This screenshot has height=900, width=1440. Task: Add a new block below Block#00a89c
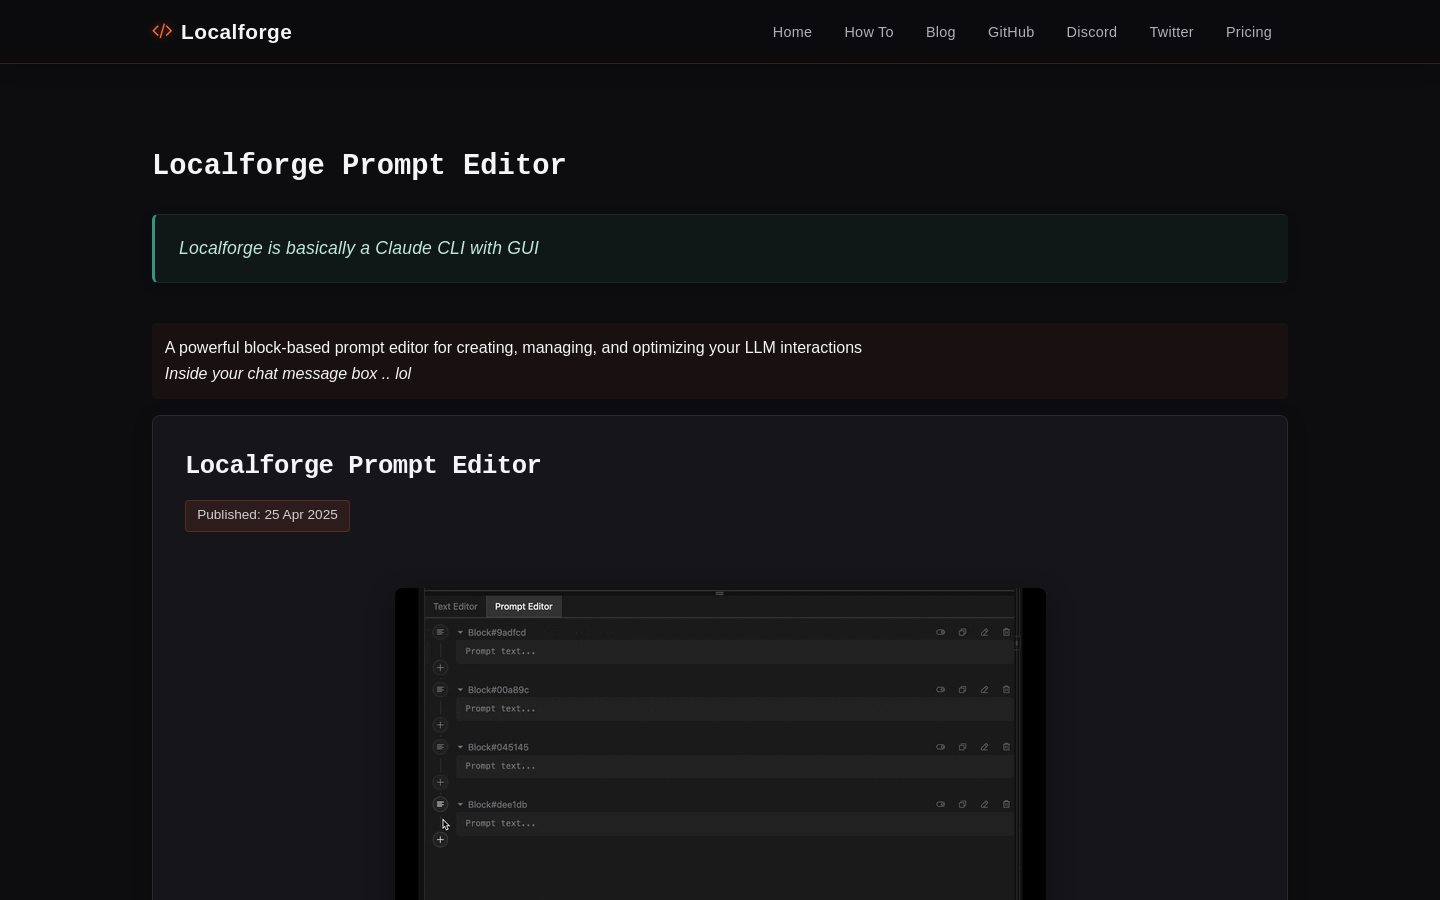(x=440, y=725)
